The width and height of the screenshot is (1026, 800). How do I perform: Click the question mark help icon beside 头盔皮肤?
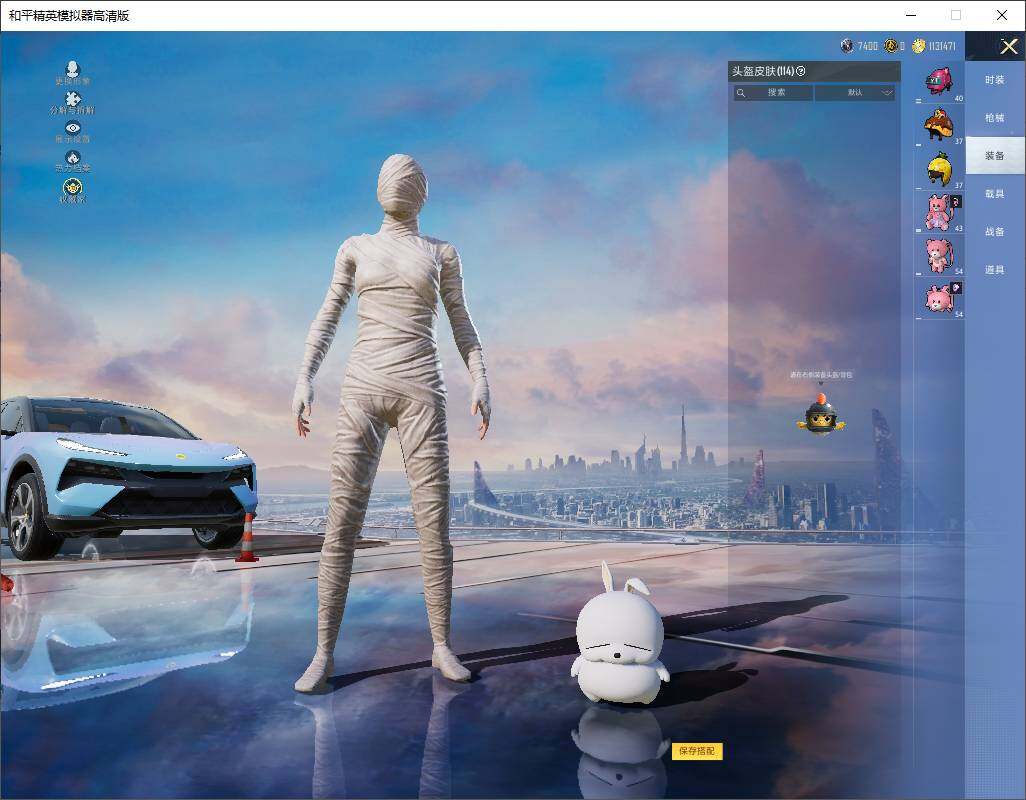pyautogui.click(x=801, y=71)
